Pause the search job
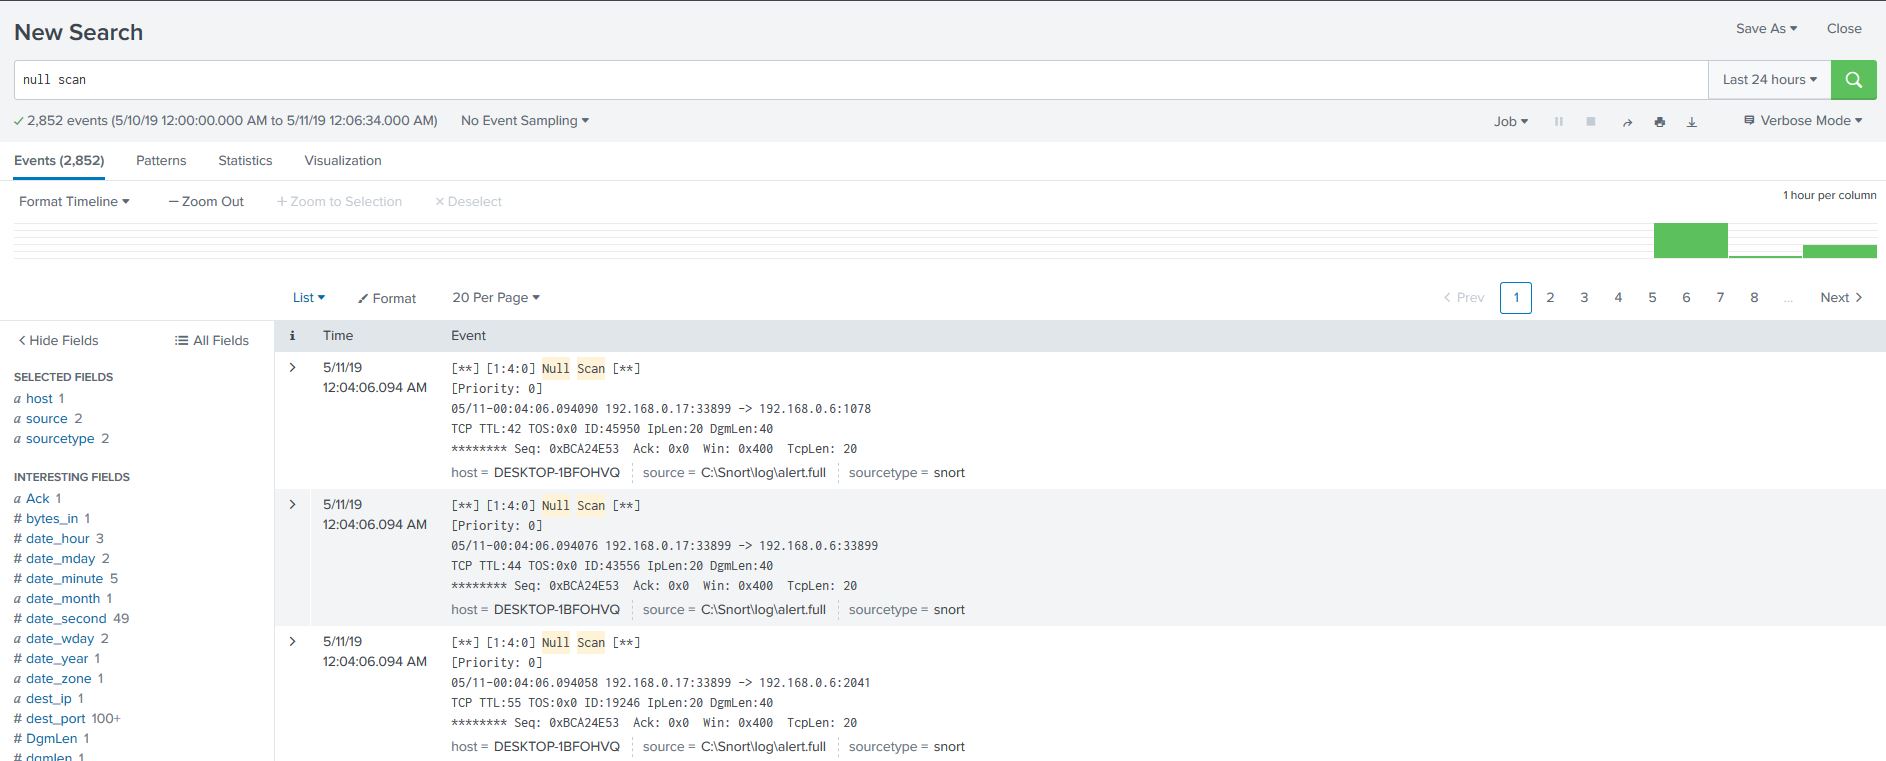This screenshot has width=1886, height=761. pyautogui.click(x=1558, y=122)
